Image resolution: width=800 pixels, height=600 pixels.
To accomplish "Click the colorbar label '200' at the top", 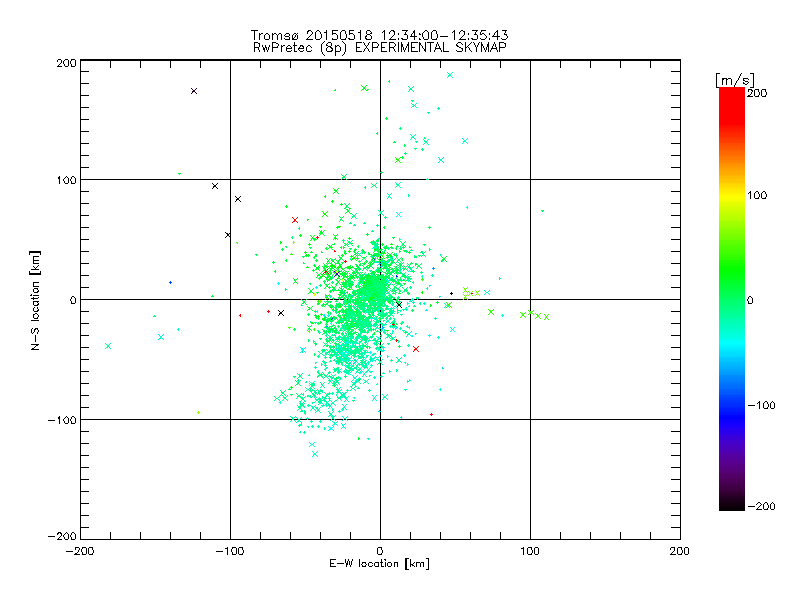I will (757, 93).
